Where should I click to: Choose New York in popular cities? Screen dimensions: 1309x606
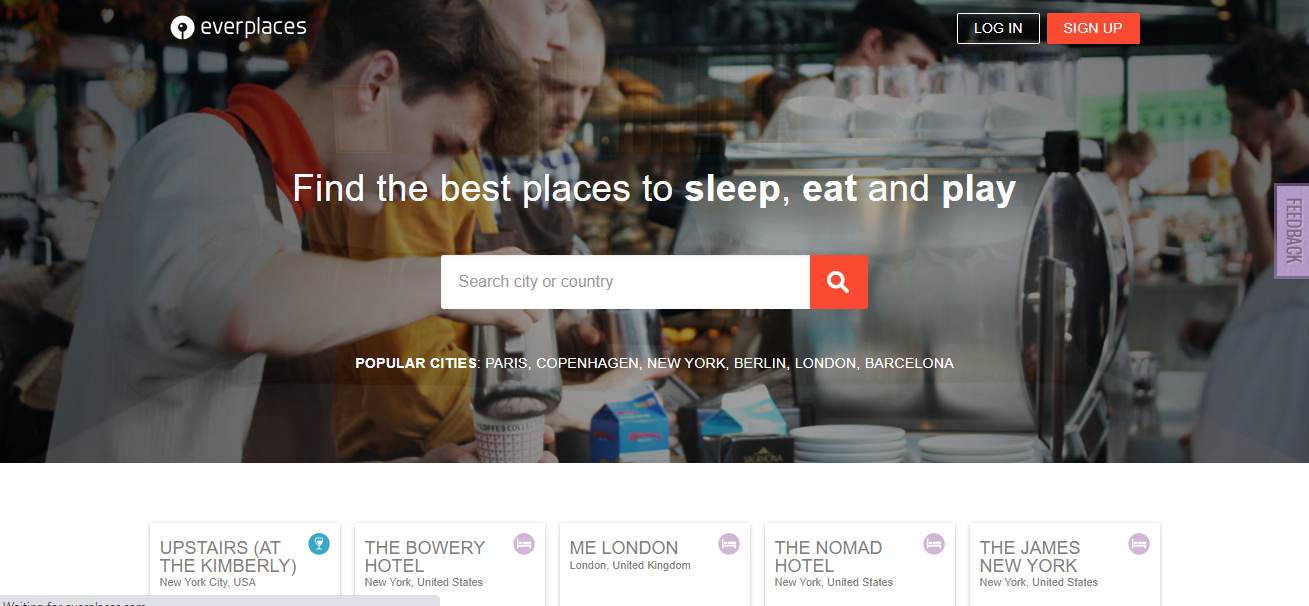click(686, 363)
